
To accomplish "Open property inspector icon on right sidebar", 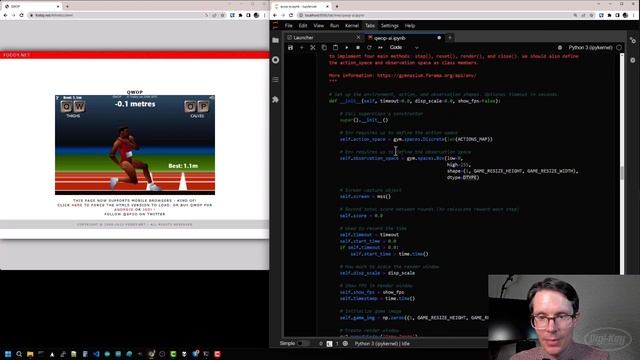I will (x=633, y=40).
